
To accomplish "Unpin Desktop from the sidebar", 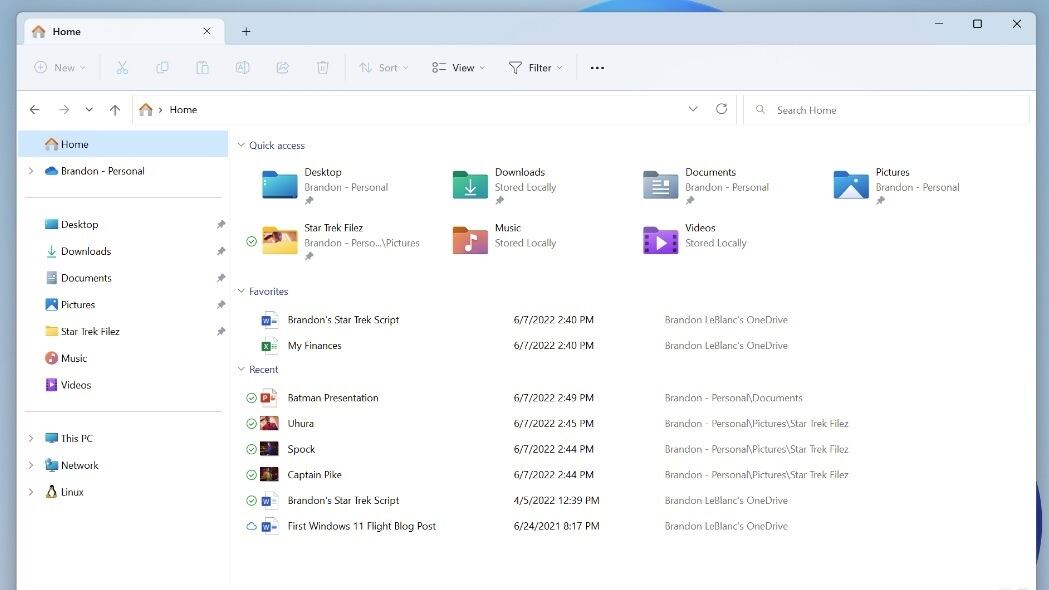I will (221, 225).
